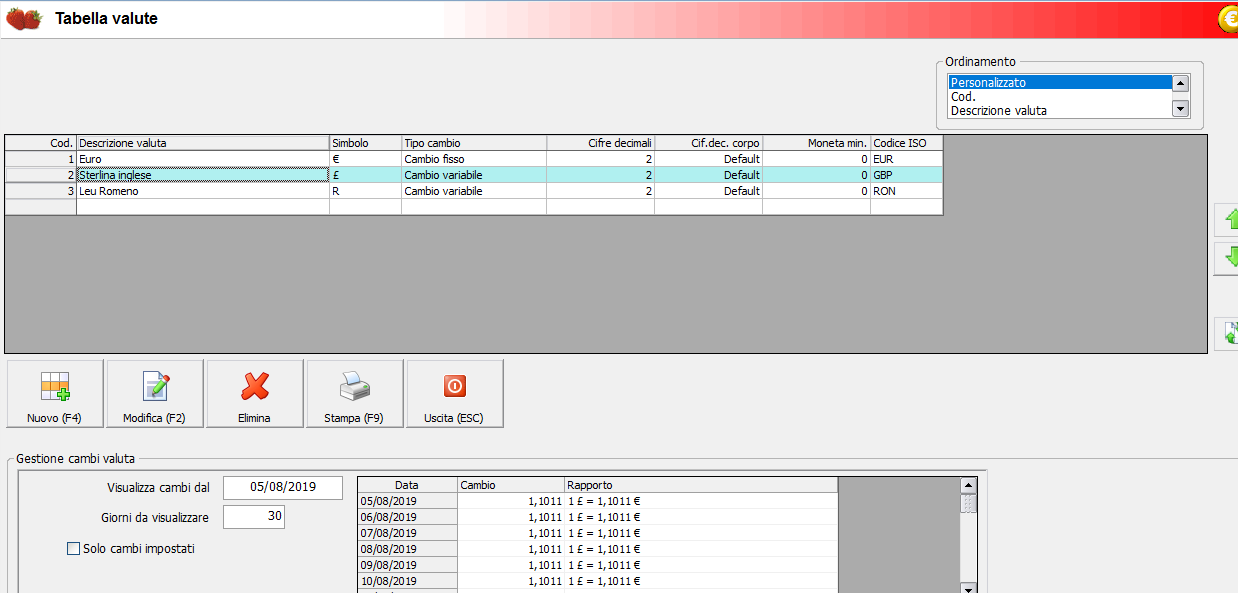Select the 08/08/2019 row in rates grid
This screenshot has height=593, width=1238.
(x=598, y=549)
